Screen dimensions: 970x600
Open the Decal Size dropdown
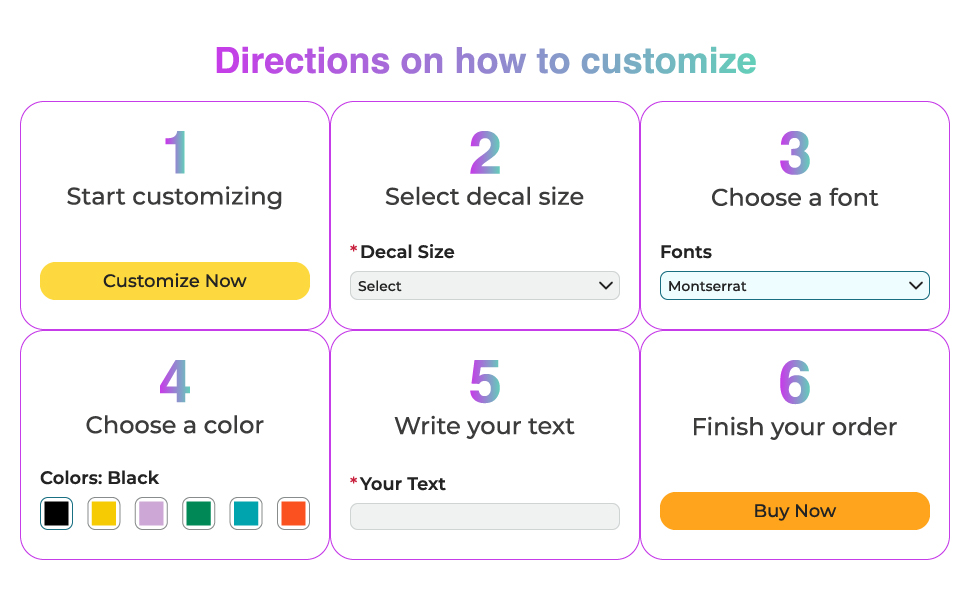coord(484,286)
